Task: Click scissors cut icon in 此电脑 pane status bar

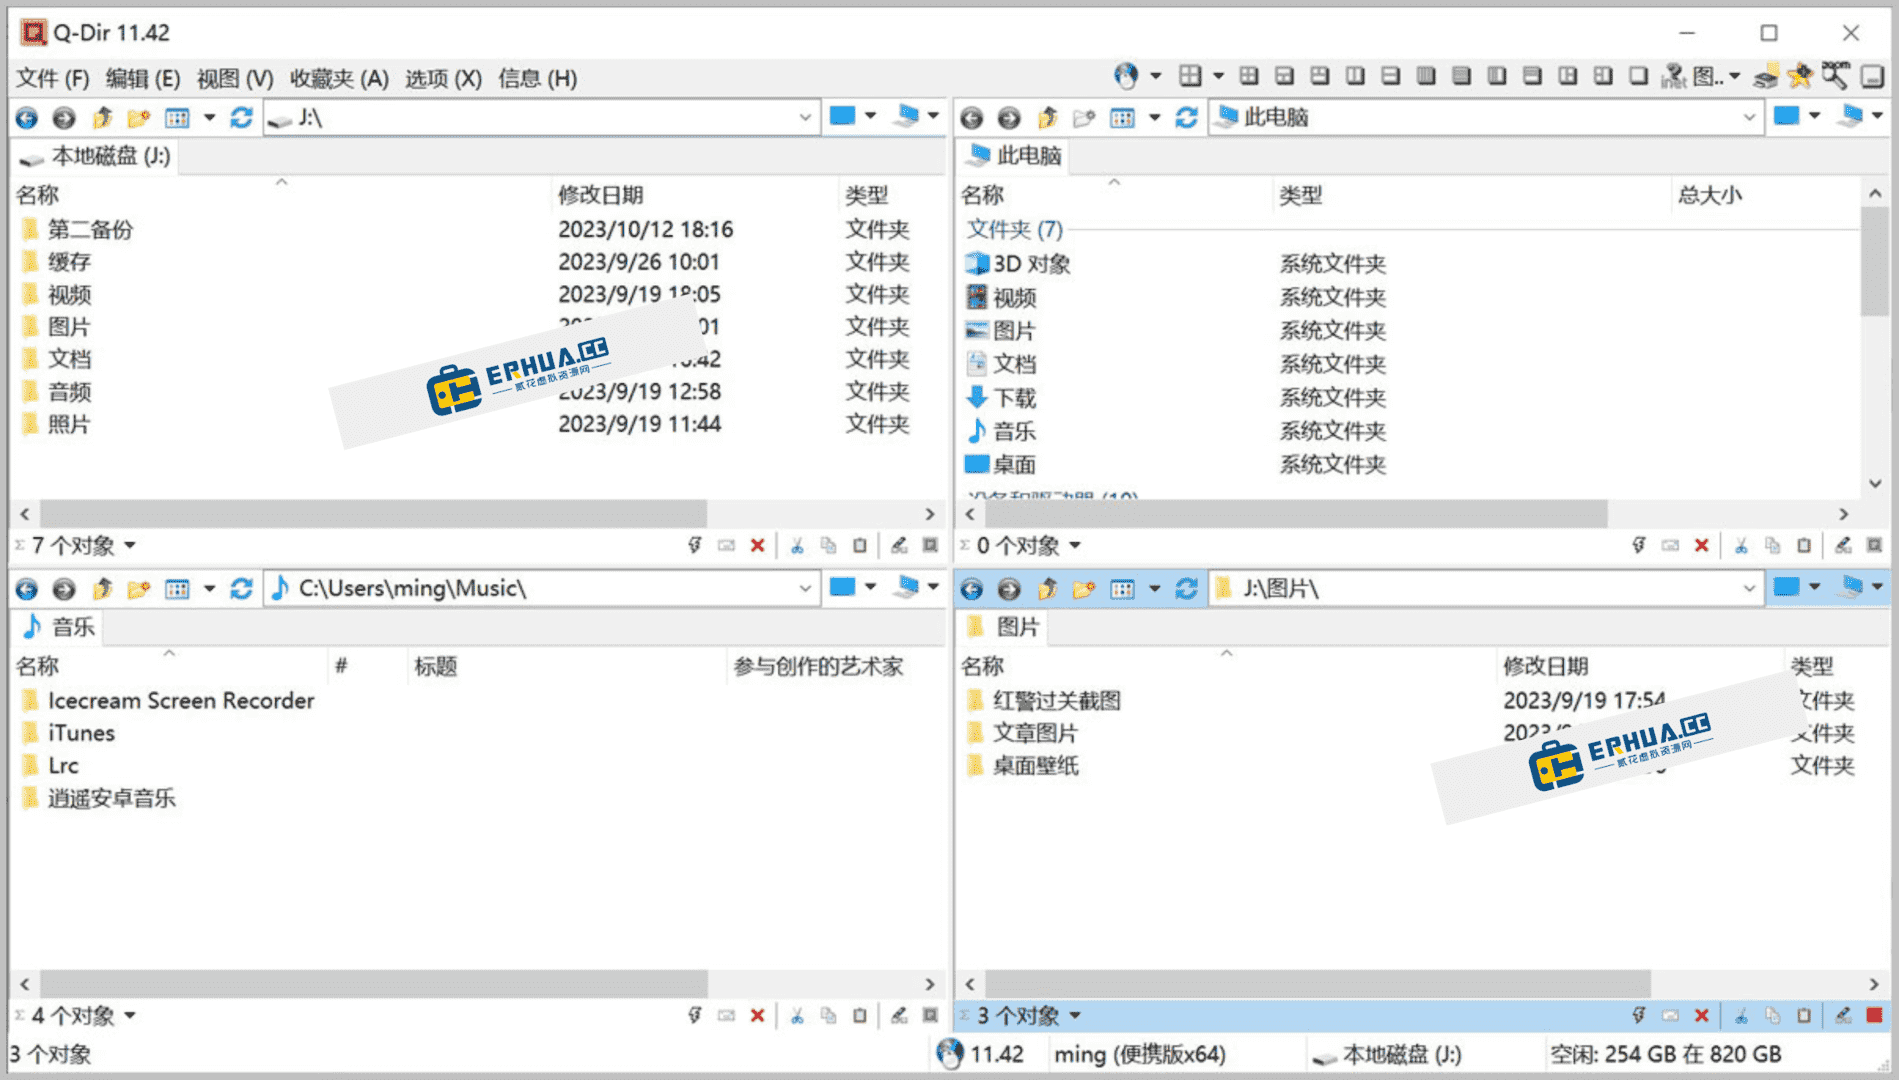Action: point(1741,545)
